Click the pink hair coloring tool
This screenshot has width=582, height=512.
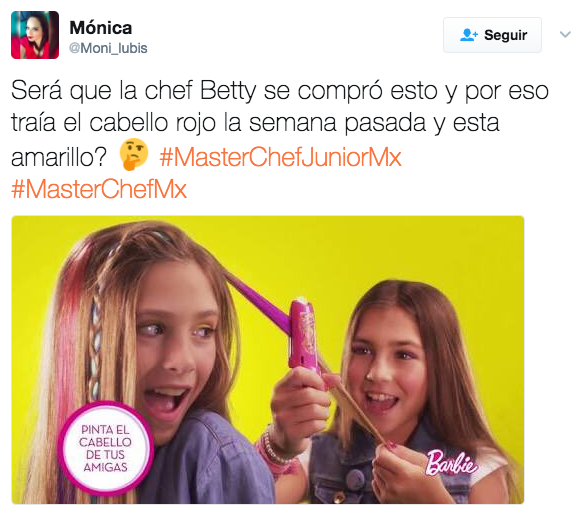(x=303, y=333)
